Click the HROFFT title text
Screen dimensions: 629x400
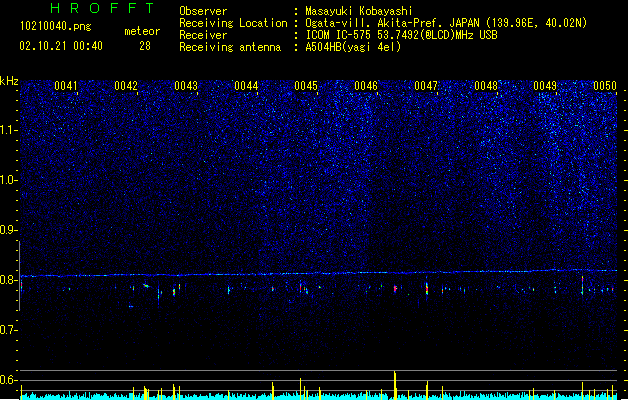[102, 8]
